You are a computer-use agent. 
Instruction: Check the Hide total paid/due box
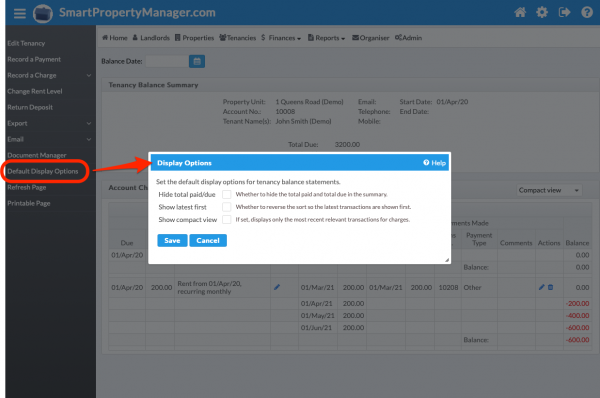(x=227, y=194)
